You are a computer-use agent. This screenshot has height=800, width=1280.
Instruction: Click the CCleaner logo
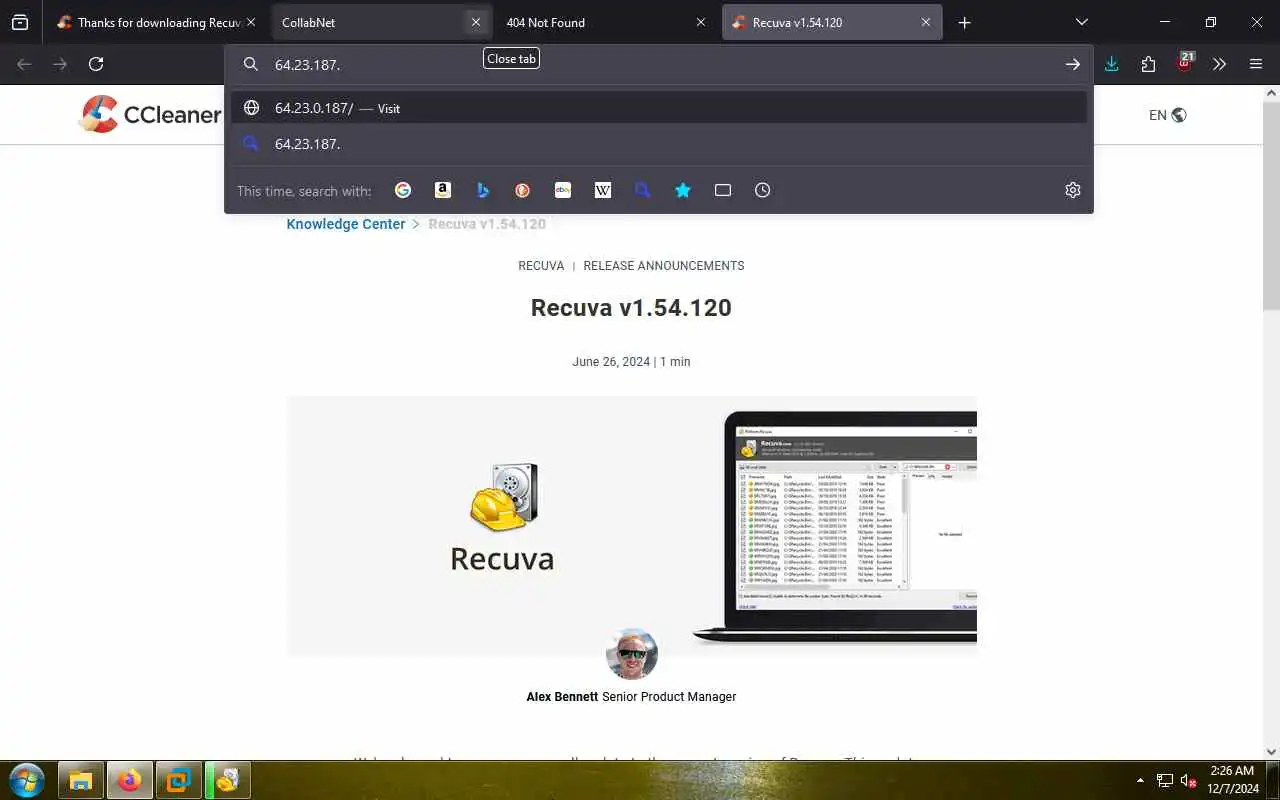click(150, 114)
